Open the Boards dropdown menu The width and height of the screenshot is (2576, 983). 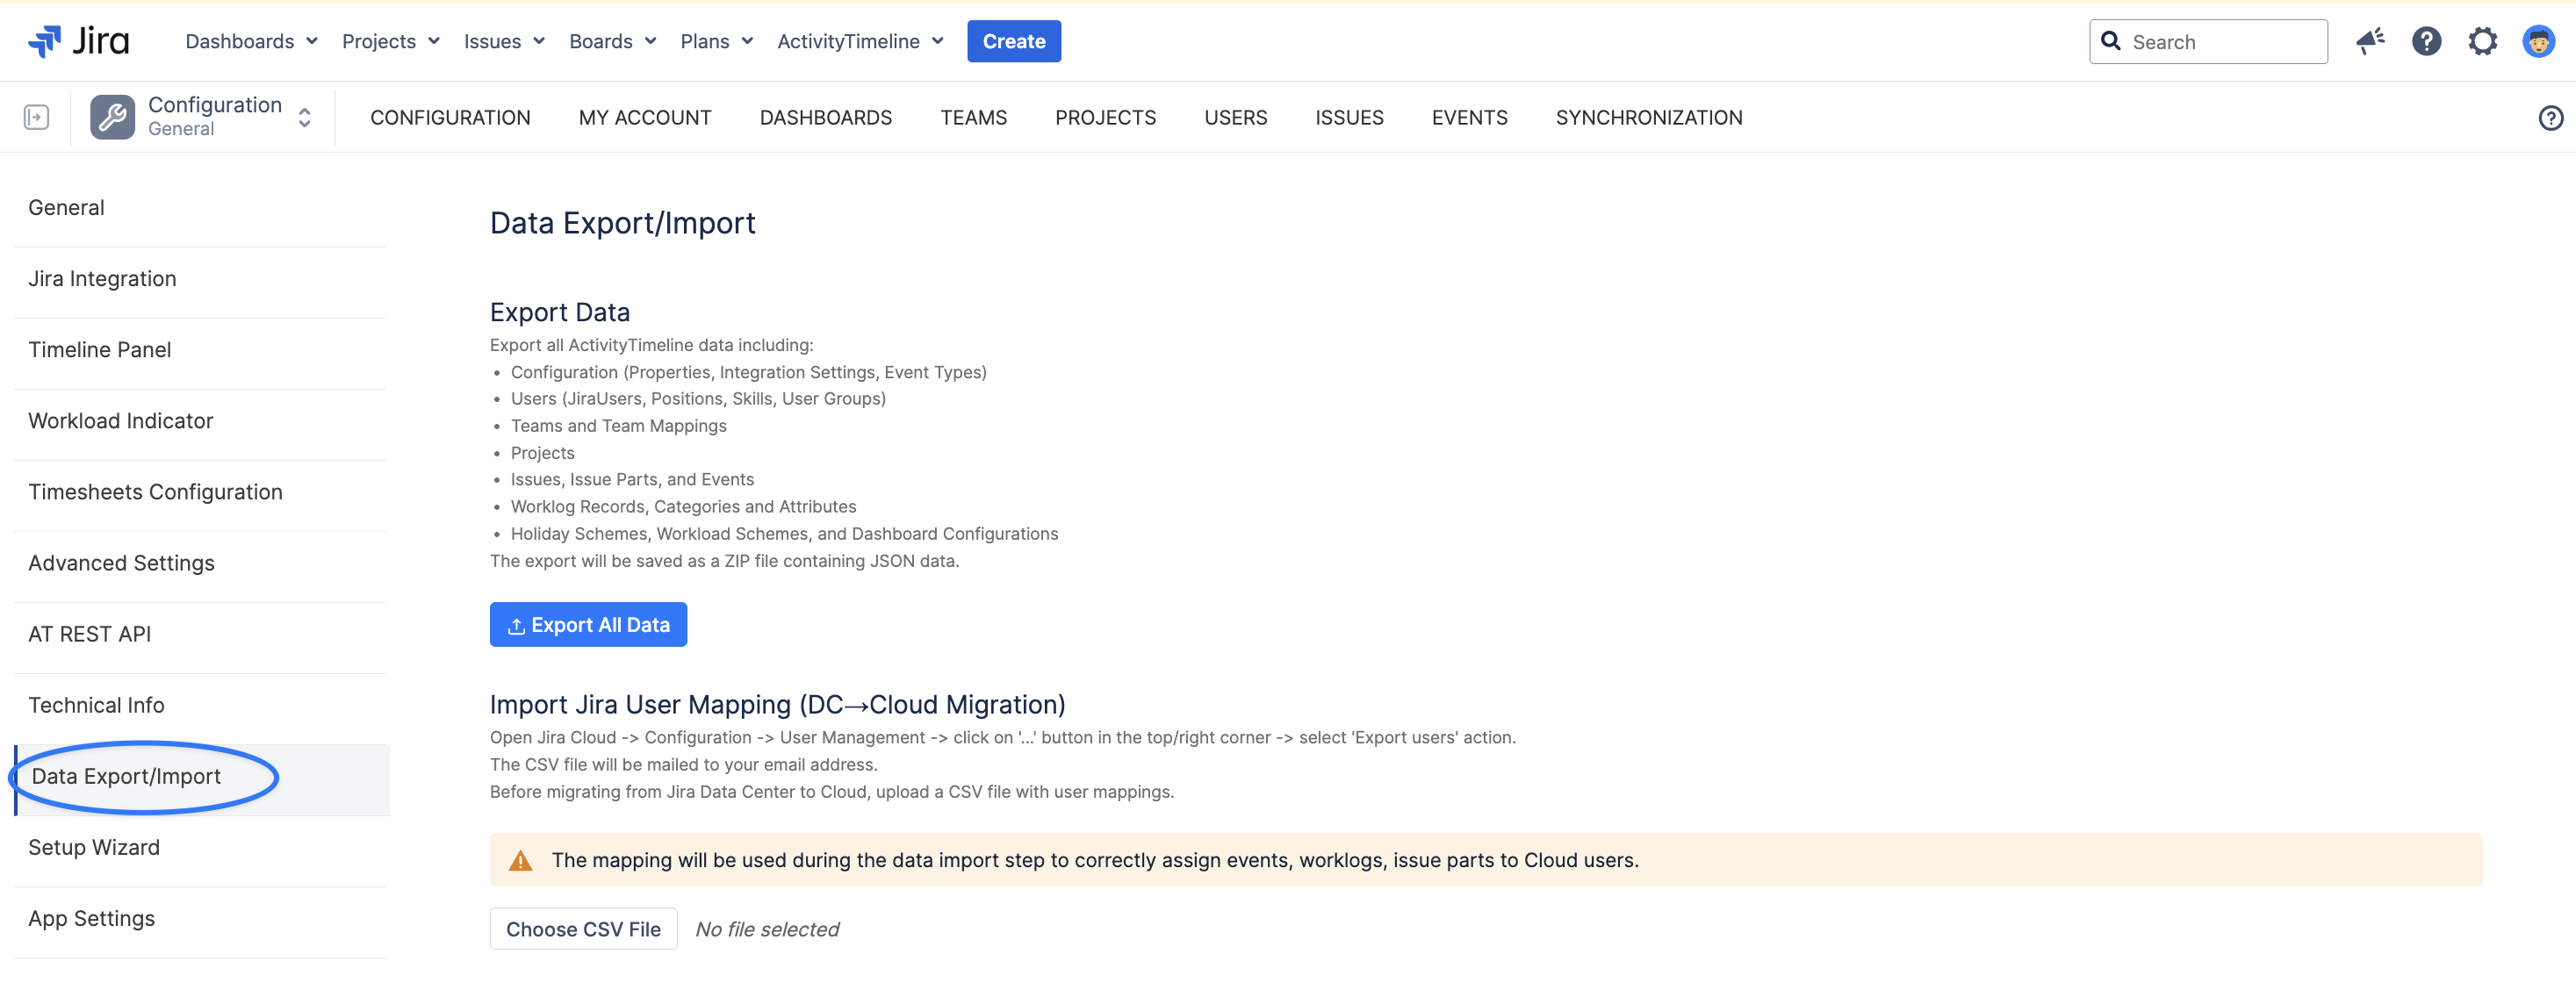pos(613,41)
